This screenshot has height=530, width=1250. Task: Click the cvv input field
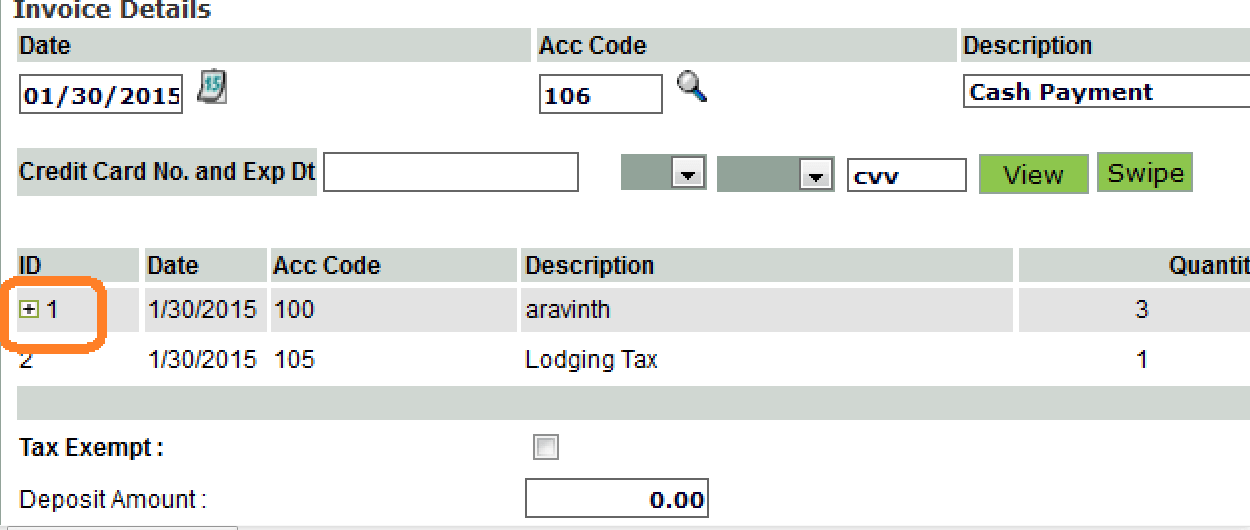point(907,175)
